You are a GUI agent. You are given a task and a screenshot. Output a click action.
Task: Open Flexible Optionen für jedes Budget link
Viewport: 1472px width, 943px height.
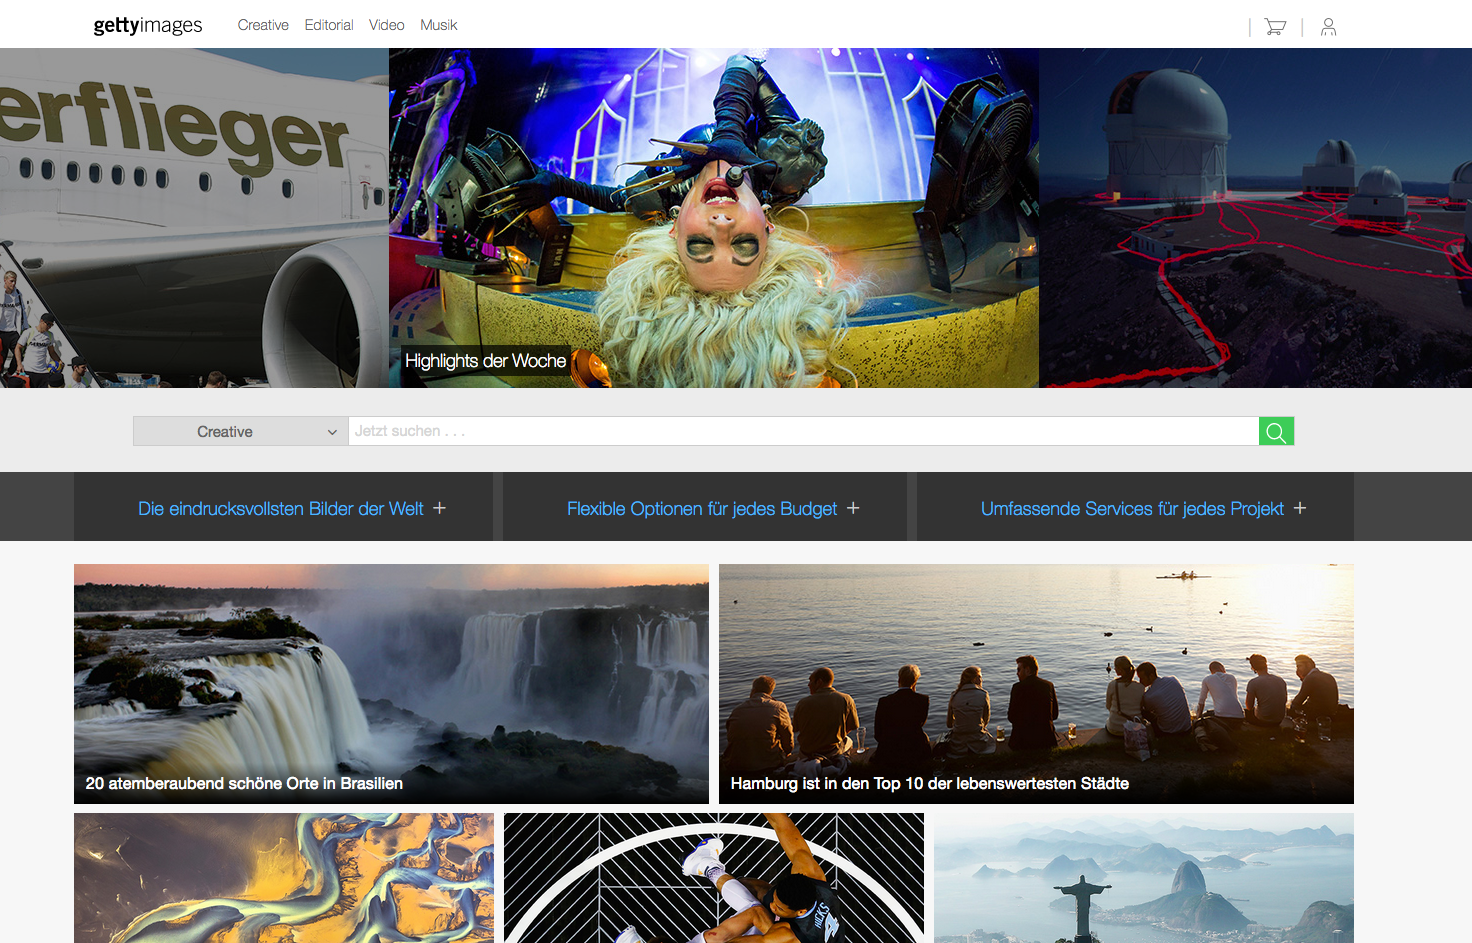tap(702, 508)
